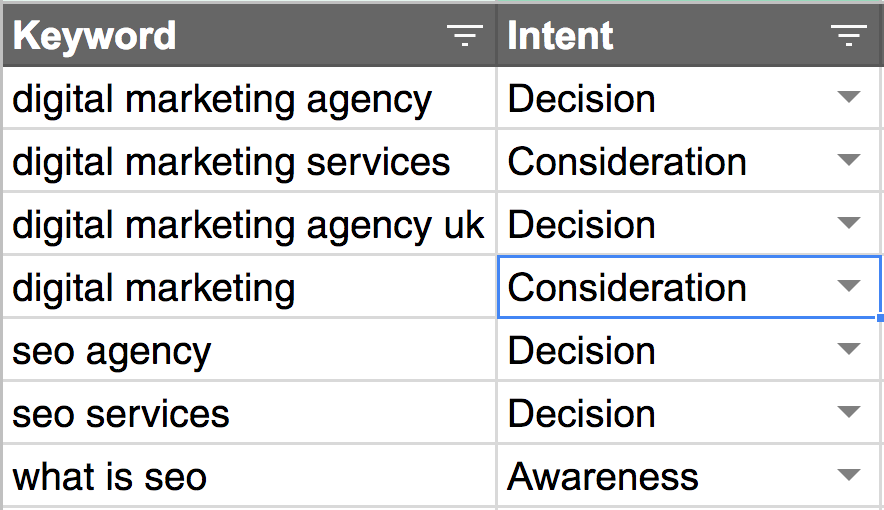Open the Intent column filter icon
The width and height of the screenshot is (884, 510).
(x=849, y=36)
